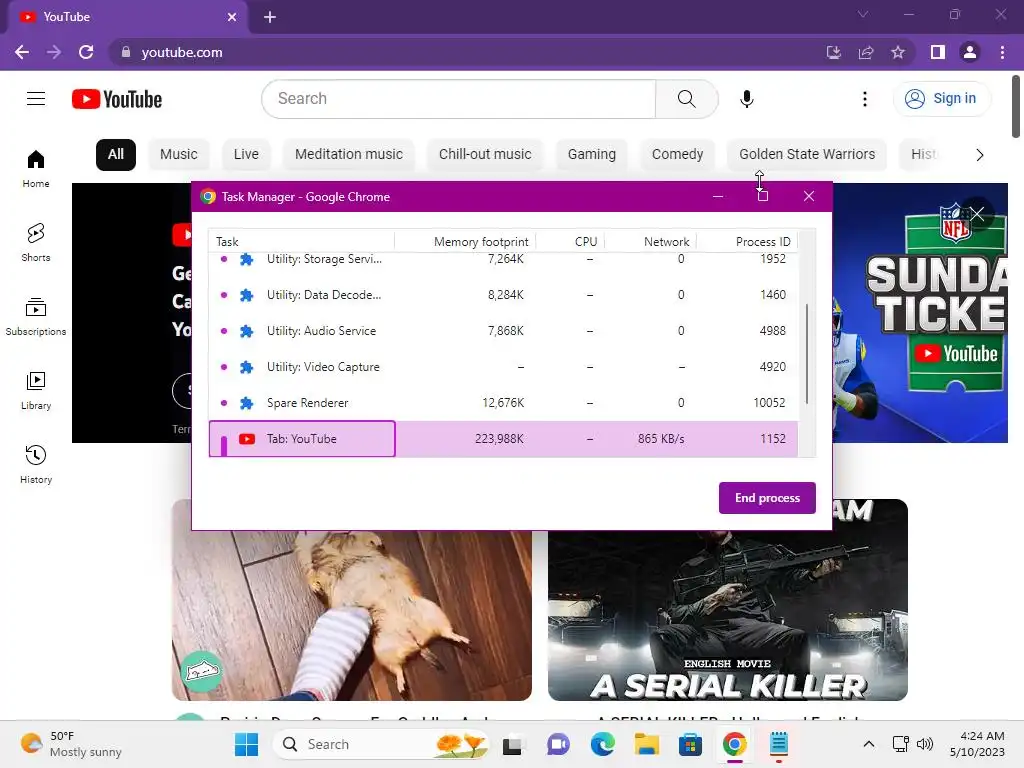Viewport: 1024px width, 768px height.
Task: Select the Meditation music chip
Action: click(349, 155)
